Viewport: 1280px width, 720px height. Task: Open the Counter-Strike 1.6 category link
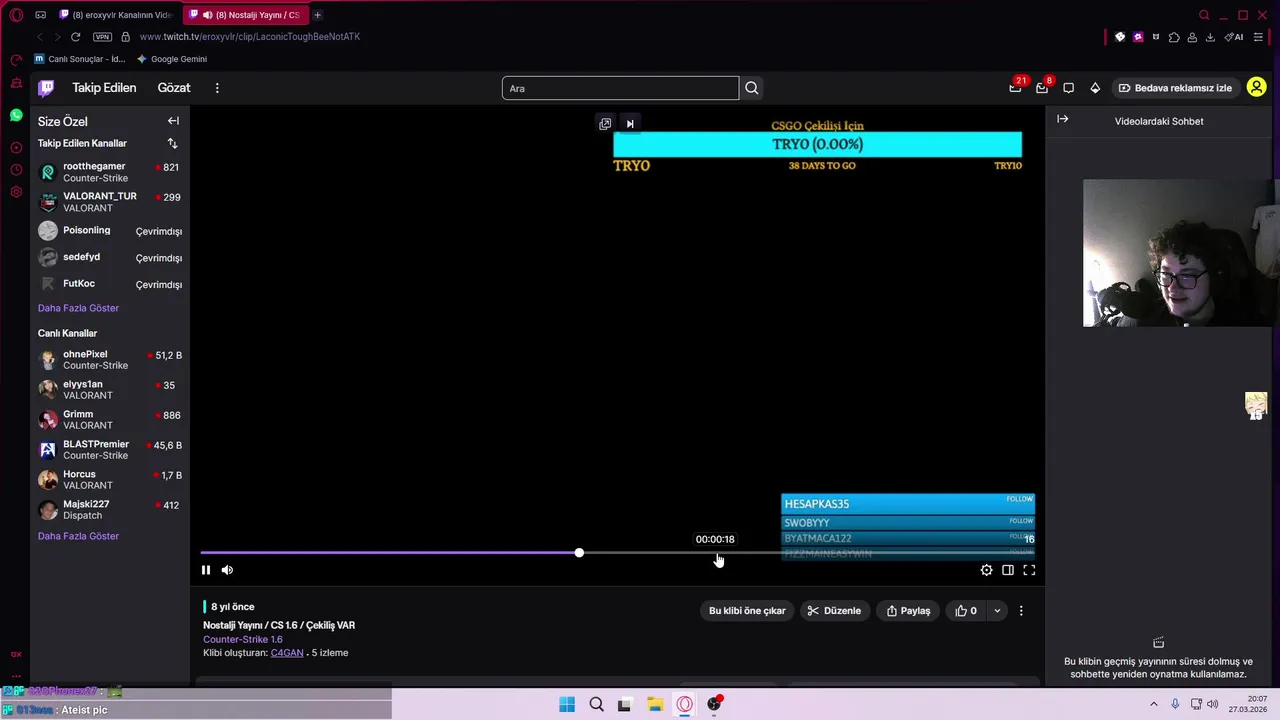point(243,639)
